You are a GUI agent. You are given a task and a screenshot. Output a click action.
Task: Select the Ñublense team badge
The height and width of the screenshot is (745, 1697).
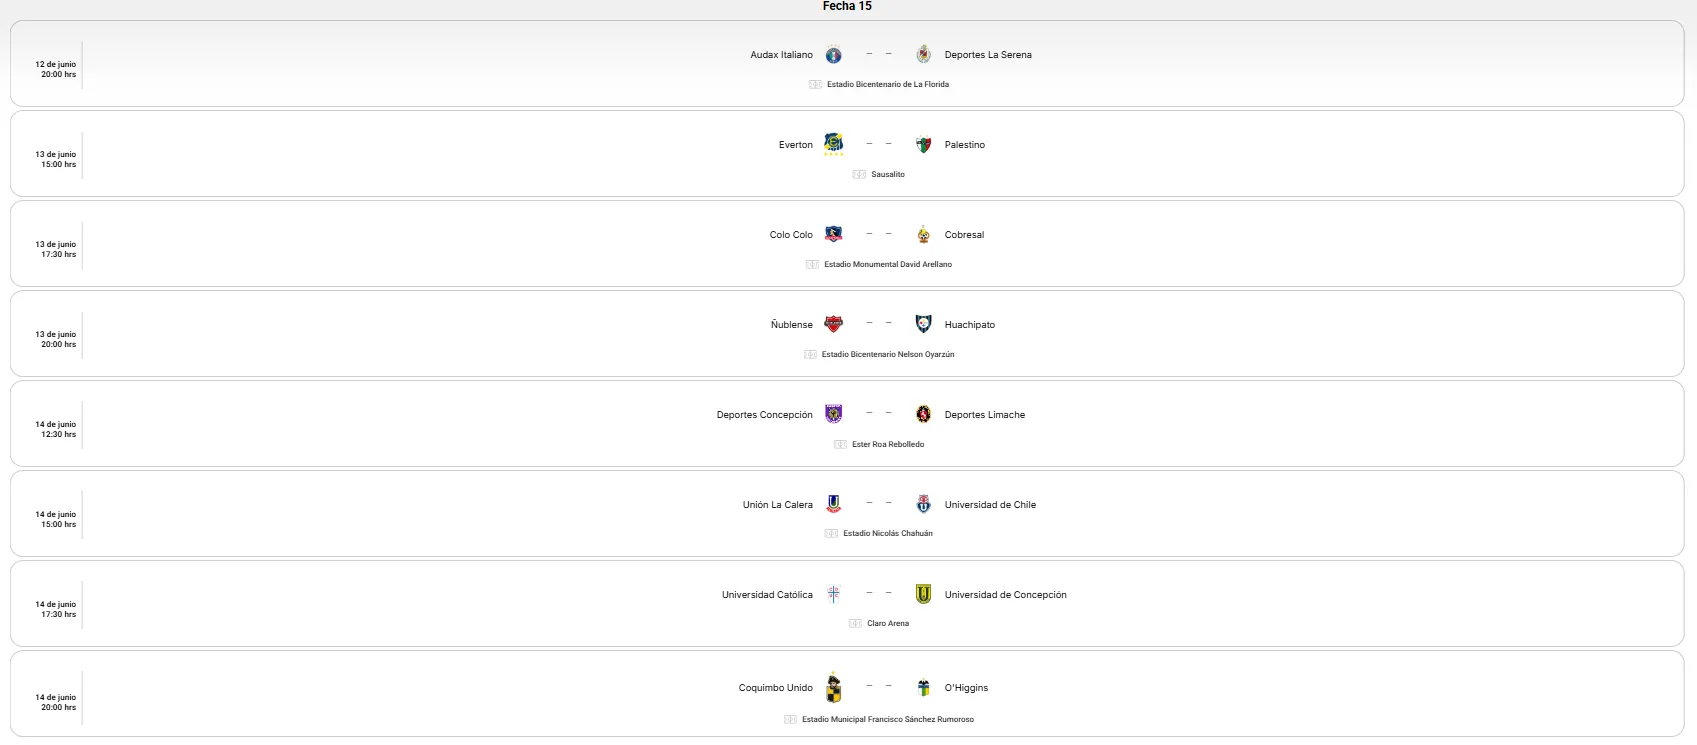pyautogui.click(x=833, y=324)
